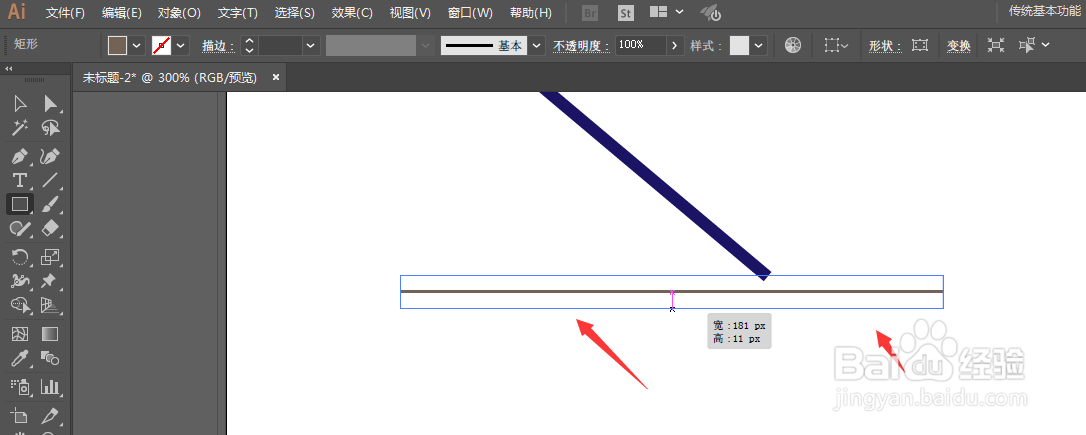
Task: Select the Width warp tool
Action: tap(20, 281)
